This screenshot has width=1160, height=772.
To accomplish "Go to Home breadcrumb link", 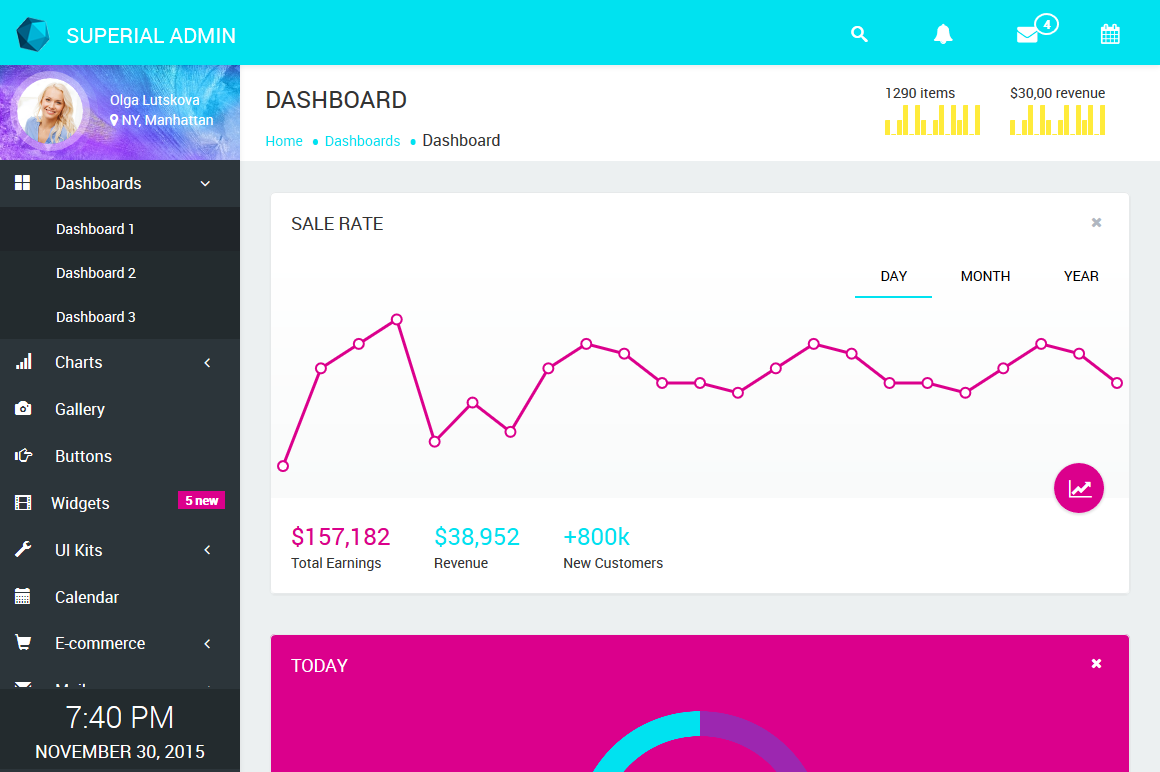I will (284, 141).
